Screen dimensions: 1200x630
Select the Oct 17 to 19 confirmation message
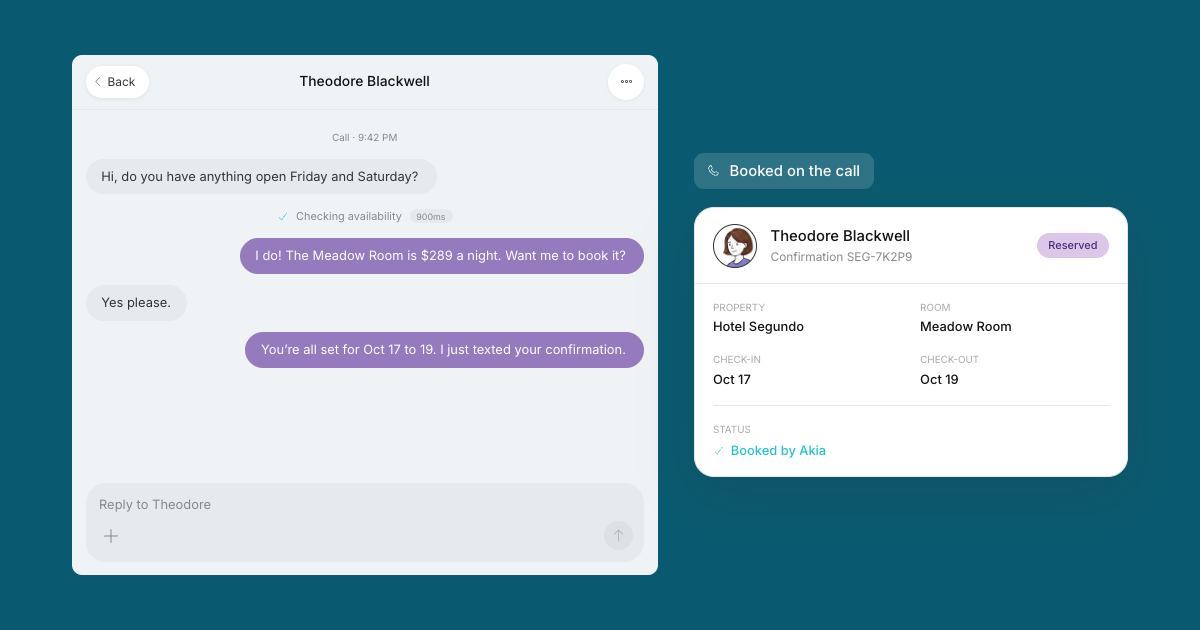tap(444, 350)
